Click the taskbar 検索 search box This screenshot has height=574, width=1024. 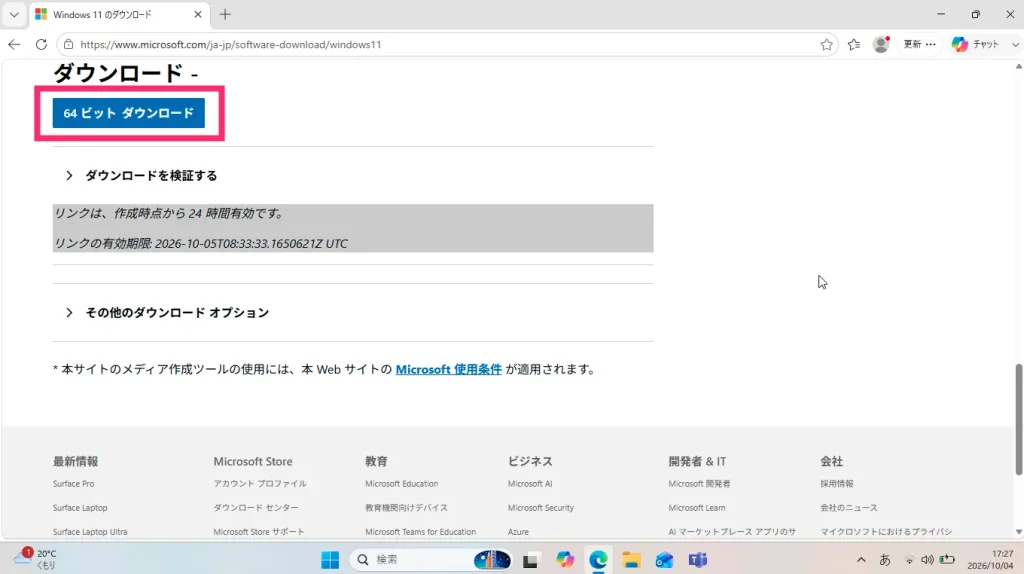[431, 560]
